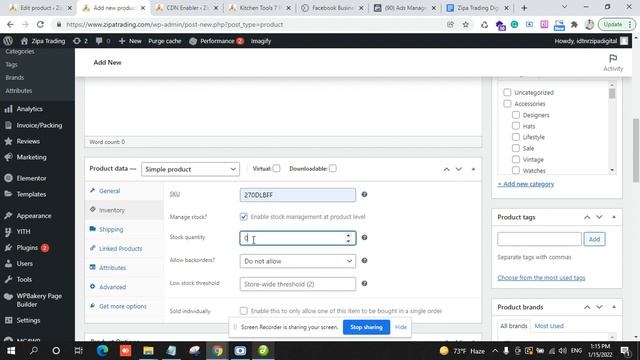
Task: Move Product brands panel down
Action: coord(599,307)
